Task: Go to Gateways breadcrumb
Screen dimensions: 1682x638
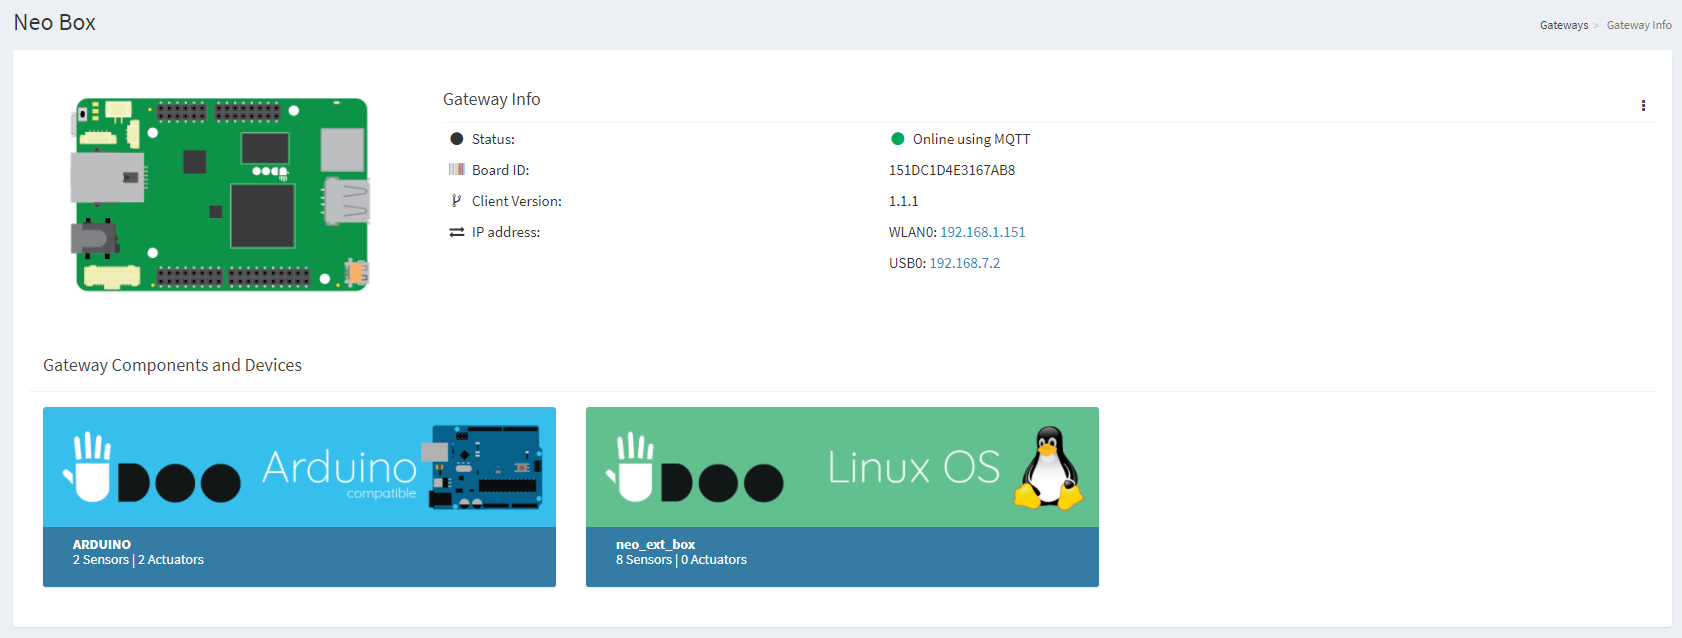Action: click(x=1564, y=25)
